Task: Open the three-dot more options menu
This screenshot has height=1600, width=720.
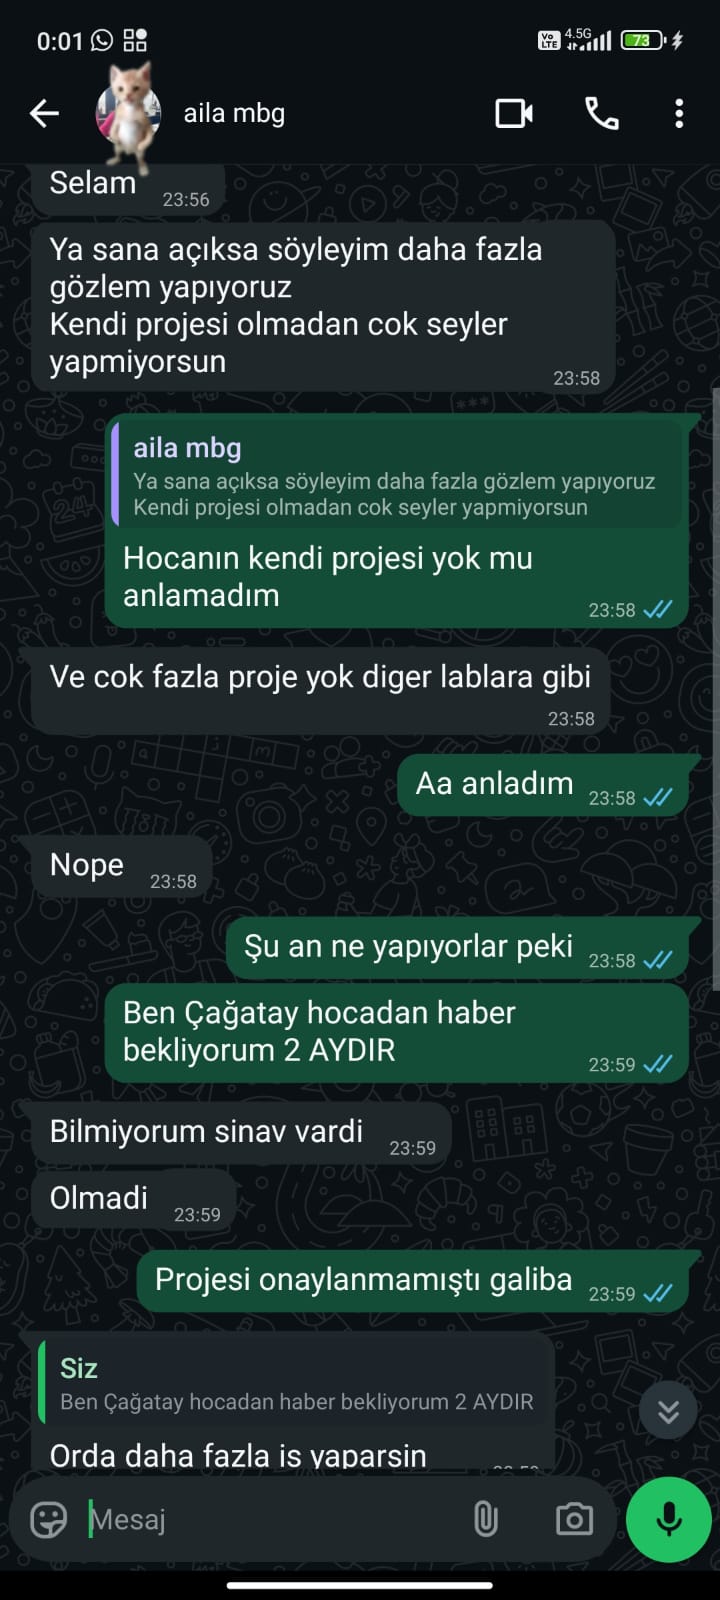Action: click(x=679, y=114)
